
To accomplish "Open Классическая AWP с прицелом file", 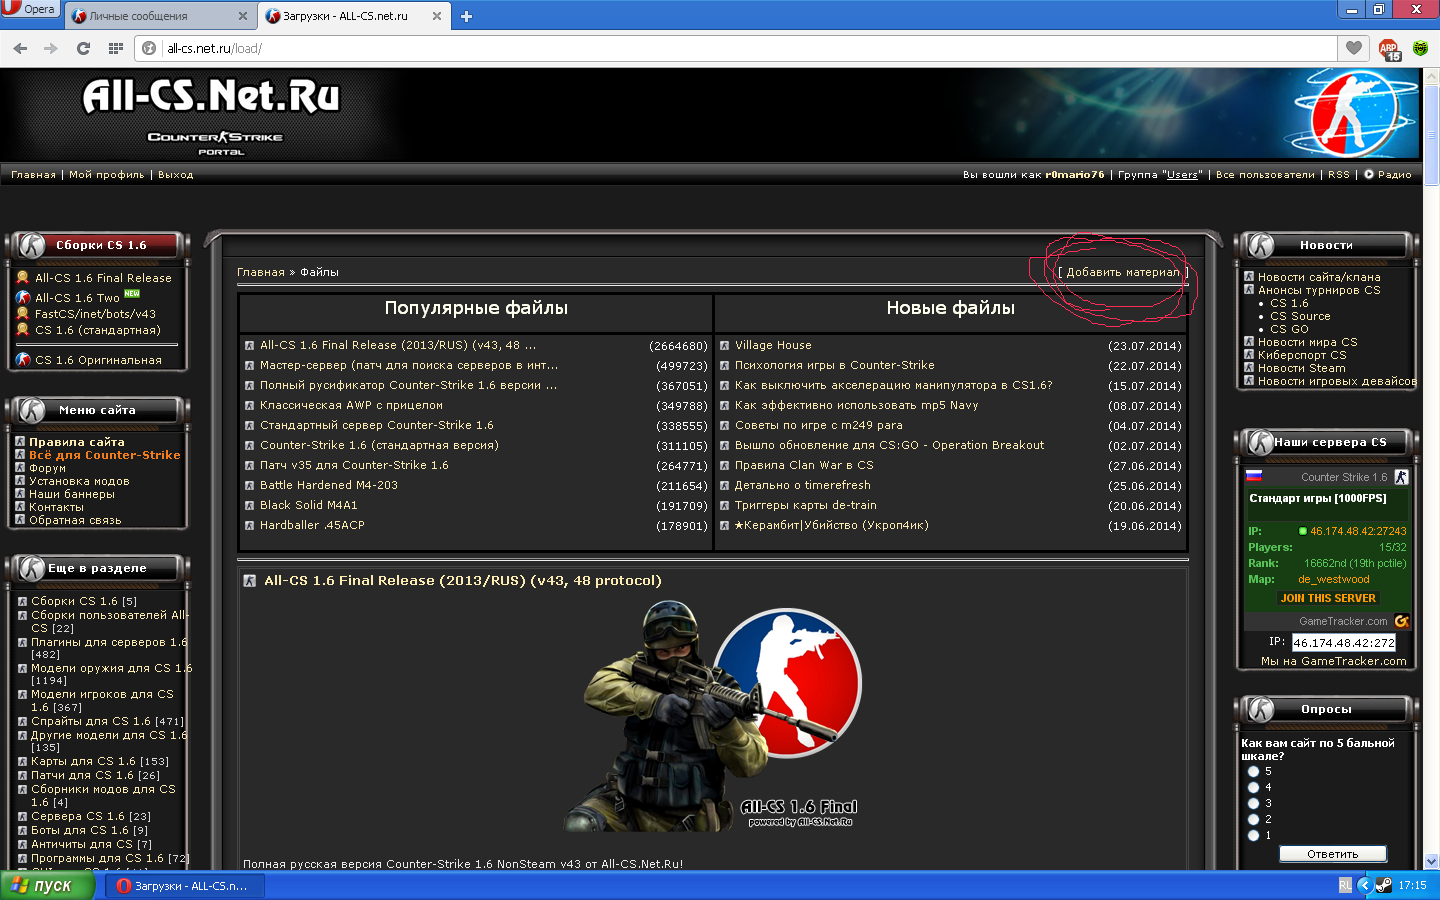I will [x=351, y=405].
